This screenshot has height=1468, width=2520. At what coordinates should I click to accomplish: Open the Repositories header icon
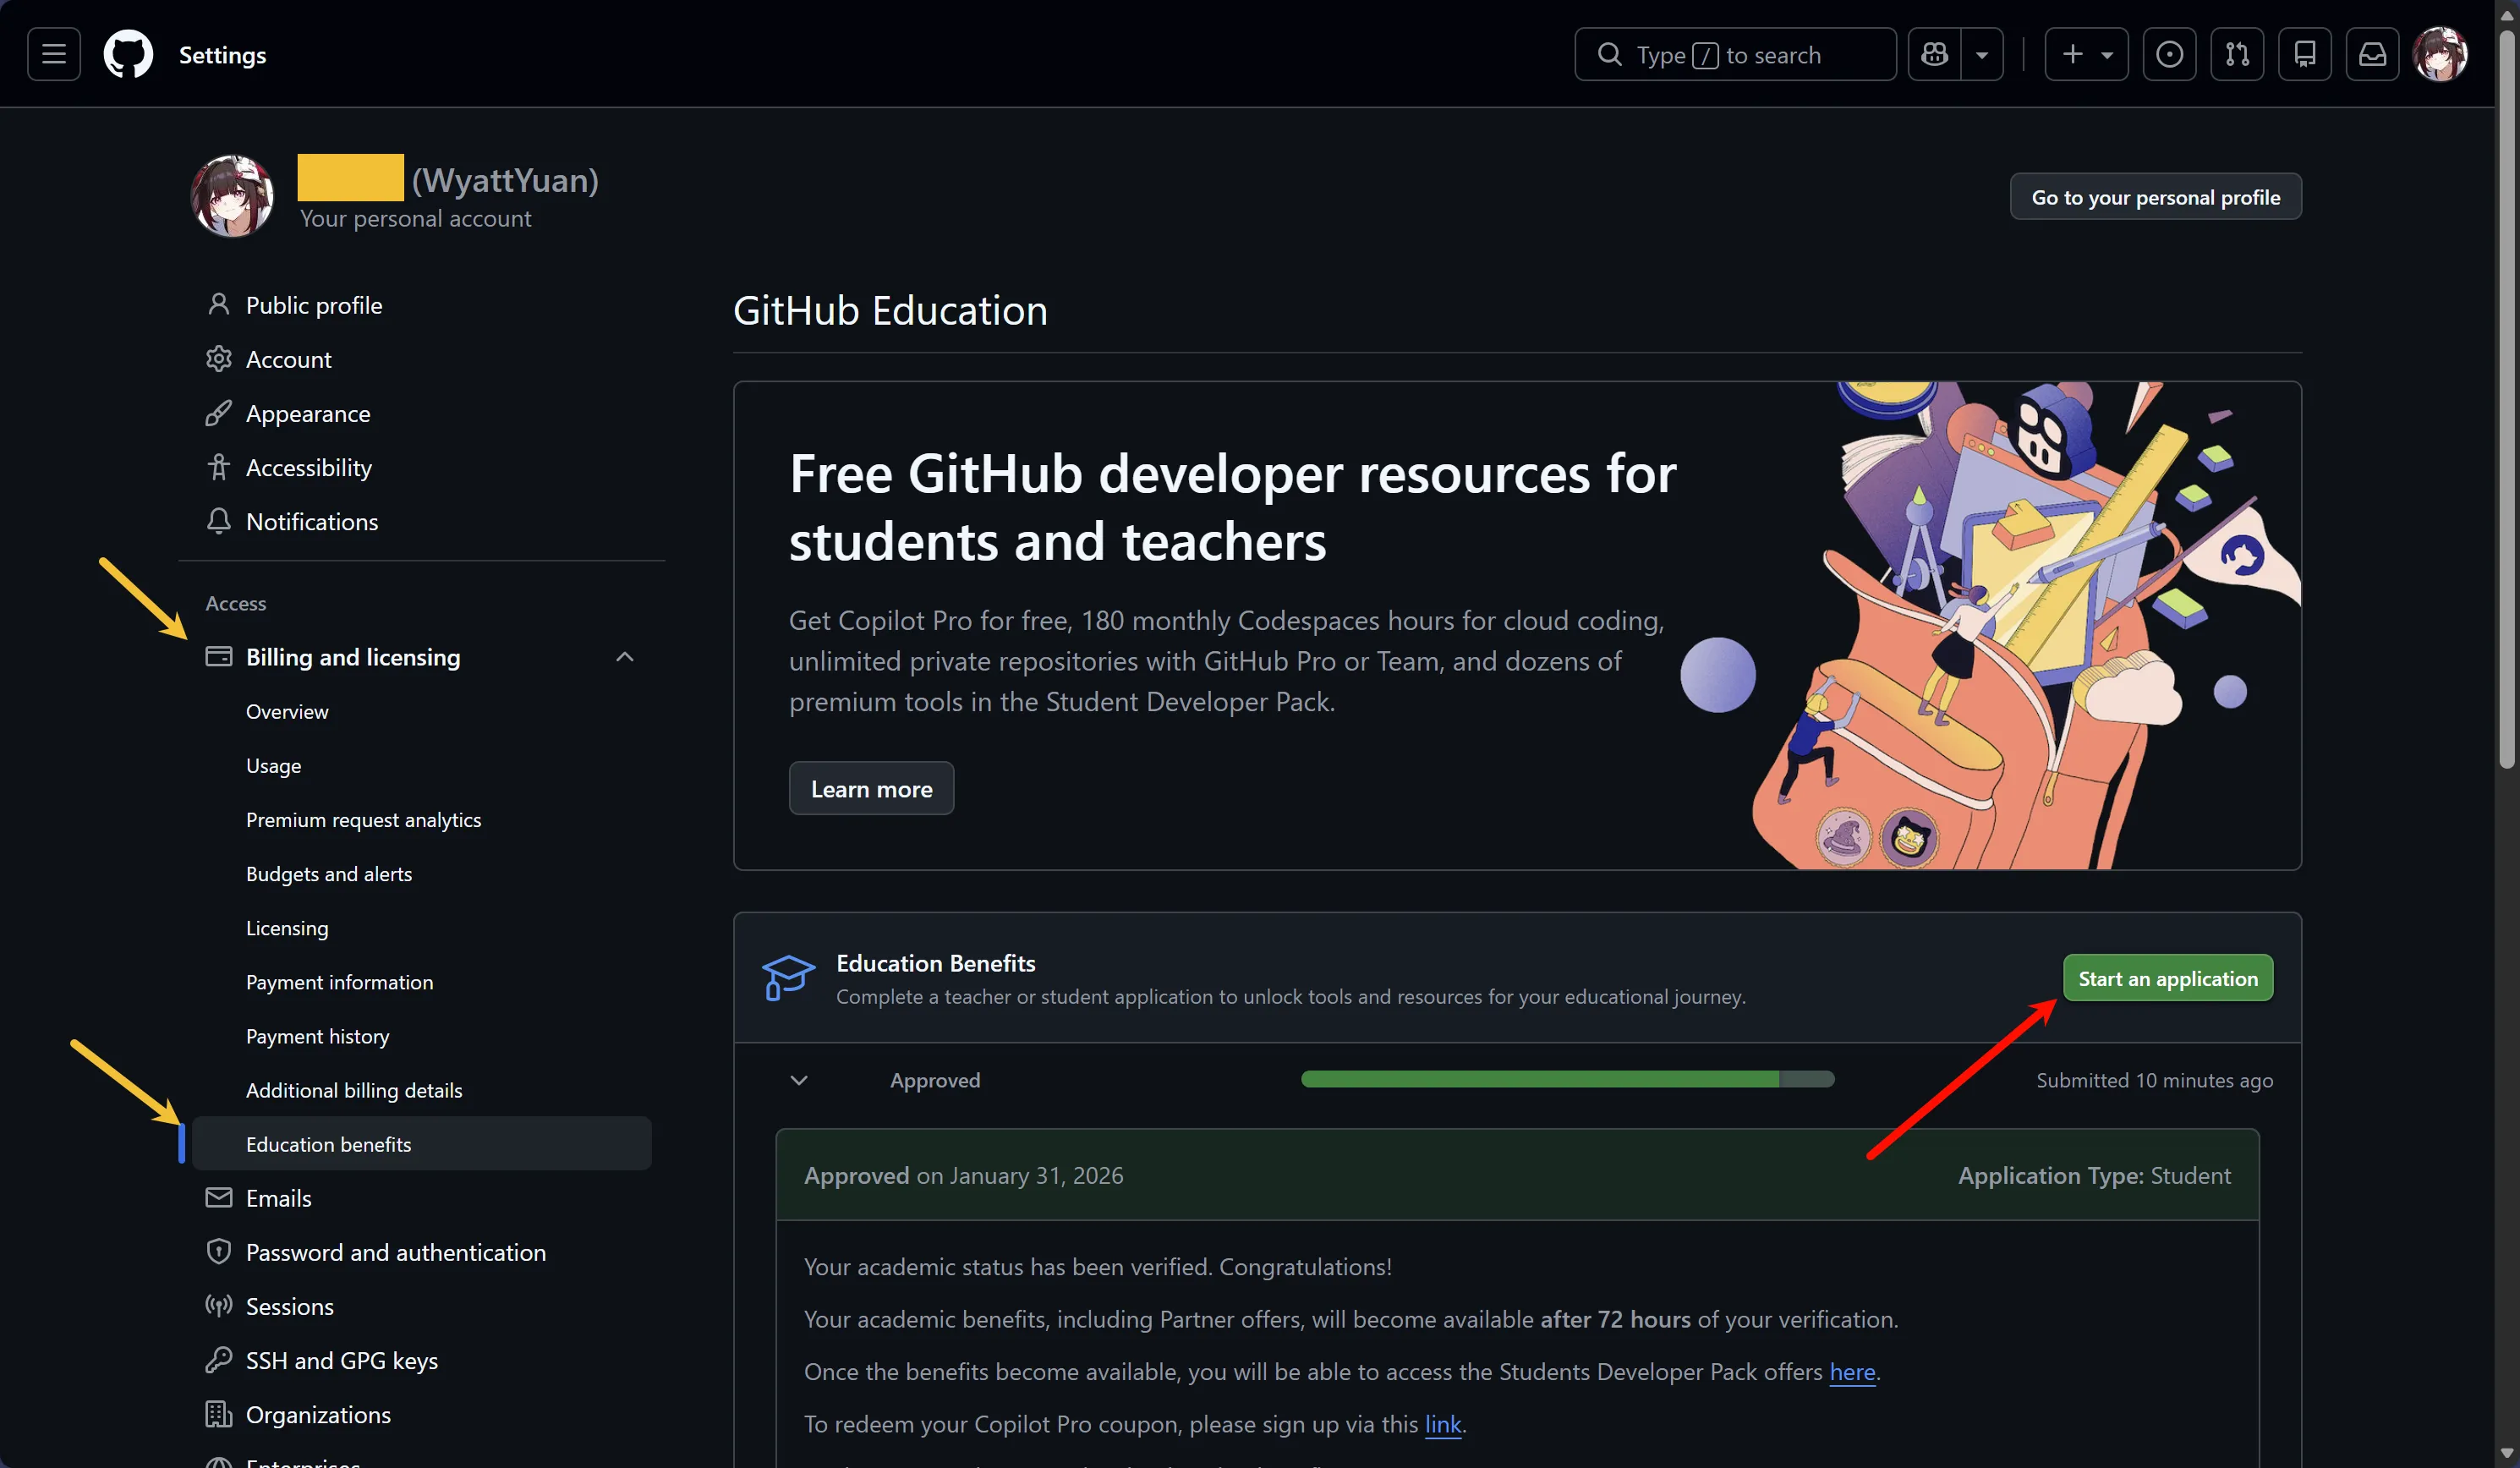click(x=2304, y=54)
